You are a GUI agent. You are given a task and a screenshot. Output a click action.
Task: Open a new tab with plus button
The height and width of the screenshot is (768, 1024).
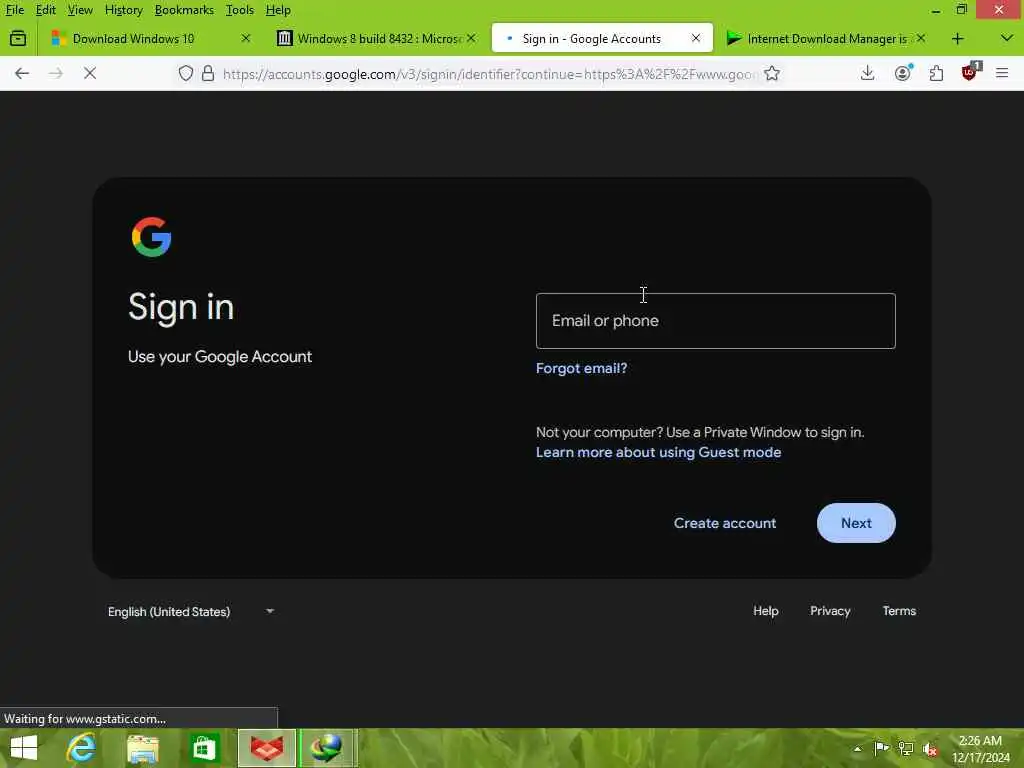[957, 39]
